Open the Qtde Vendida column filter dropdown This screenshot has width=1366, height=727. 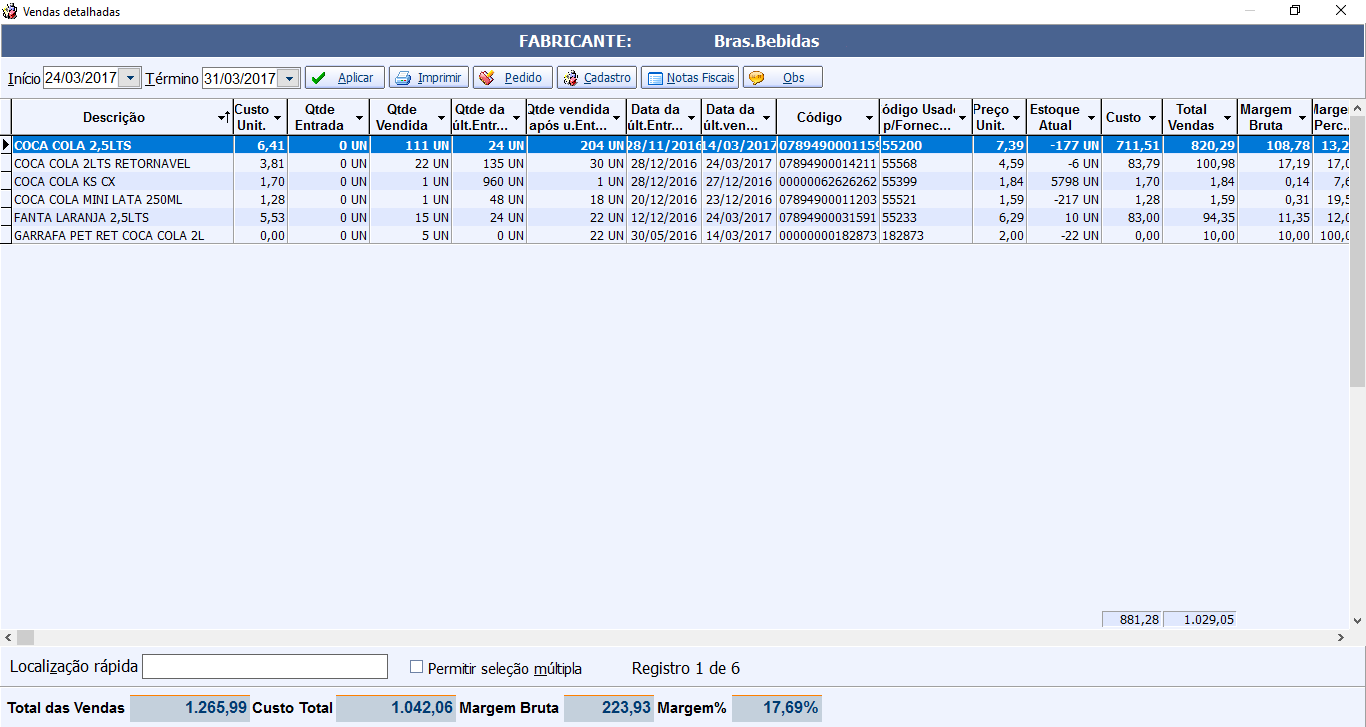pyautogui.click(x=442, y=118)
